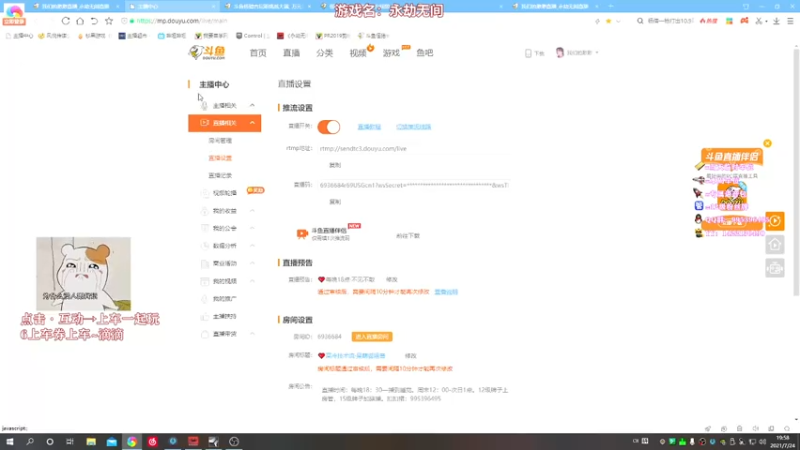Select 直播设置 in the sidebar

coord(220,158)
